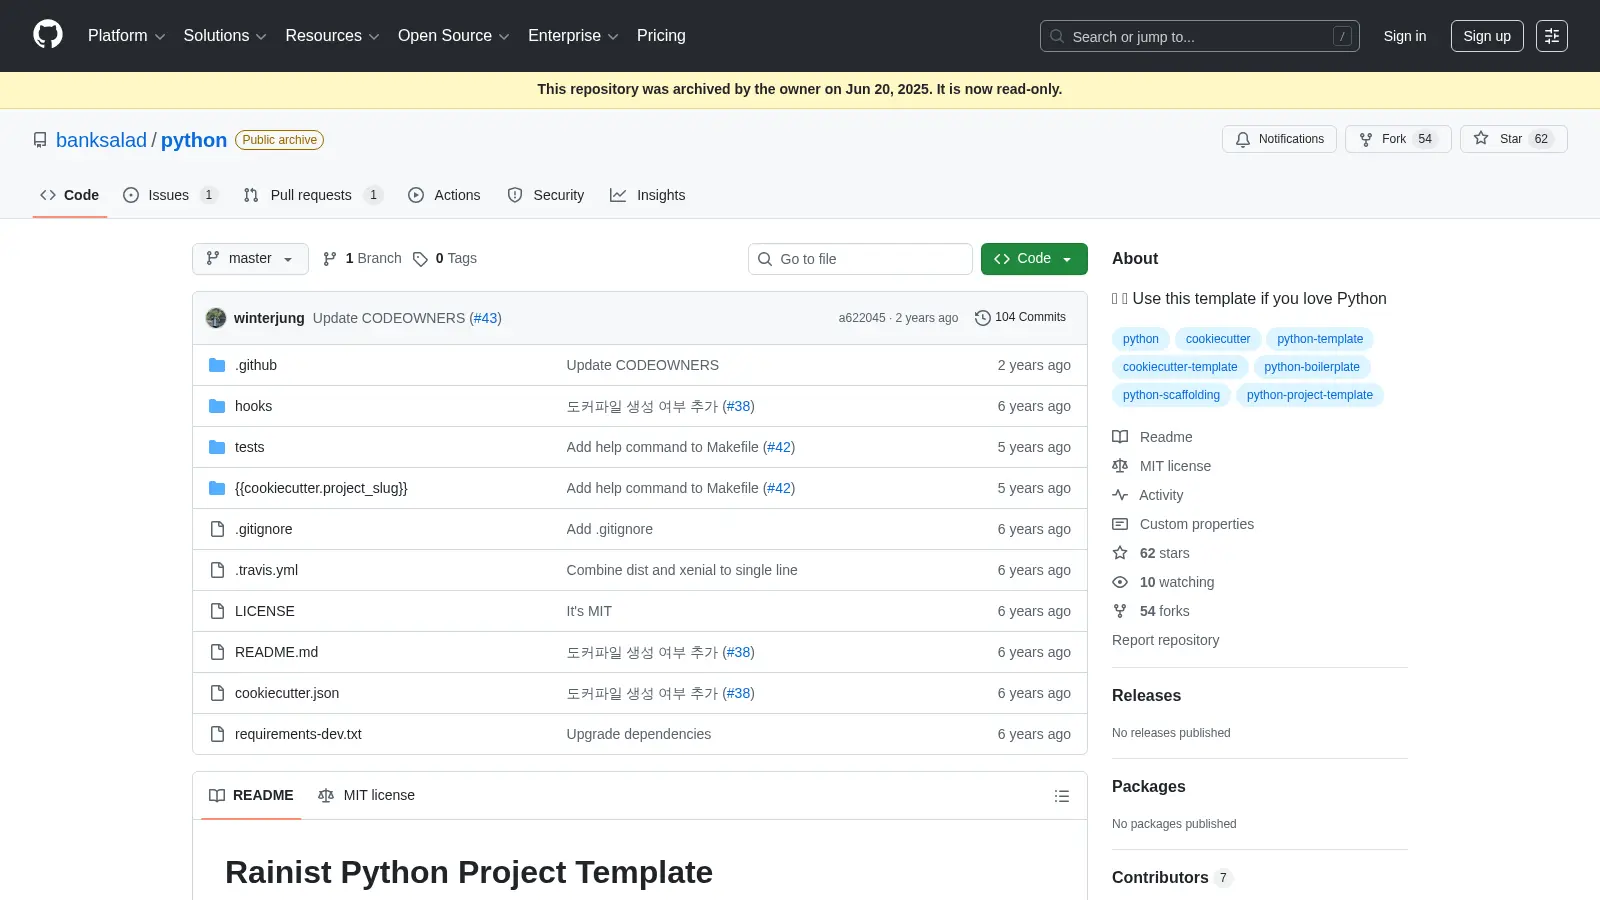This screenshot has width=1600, height=900.
Task: Open the Pricing page
Action: [661, 36]
